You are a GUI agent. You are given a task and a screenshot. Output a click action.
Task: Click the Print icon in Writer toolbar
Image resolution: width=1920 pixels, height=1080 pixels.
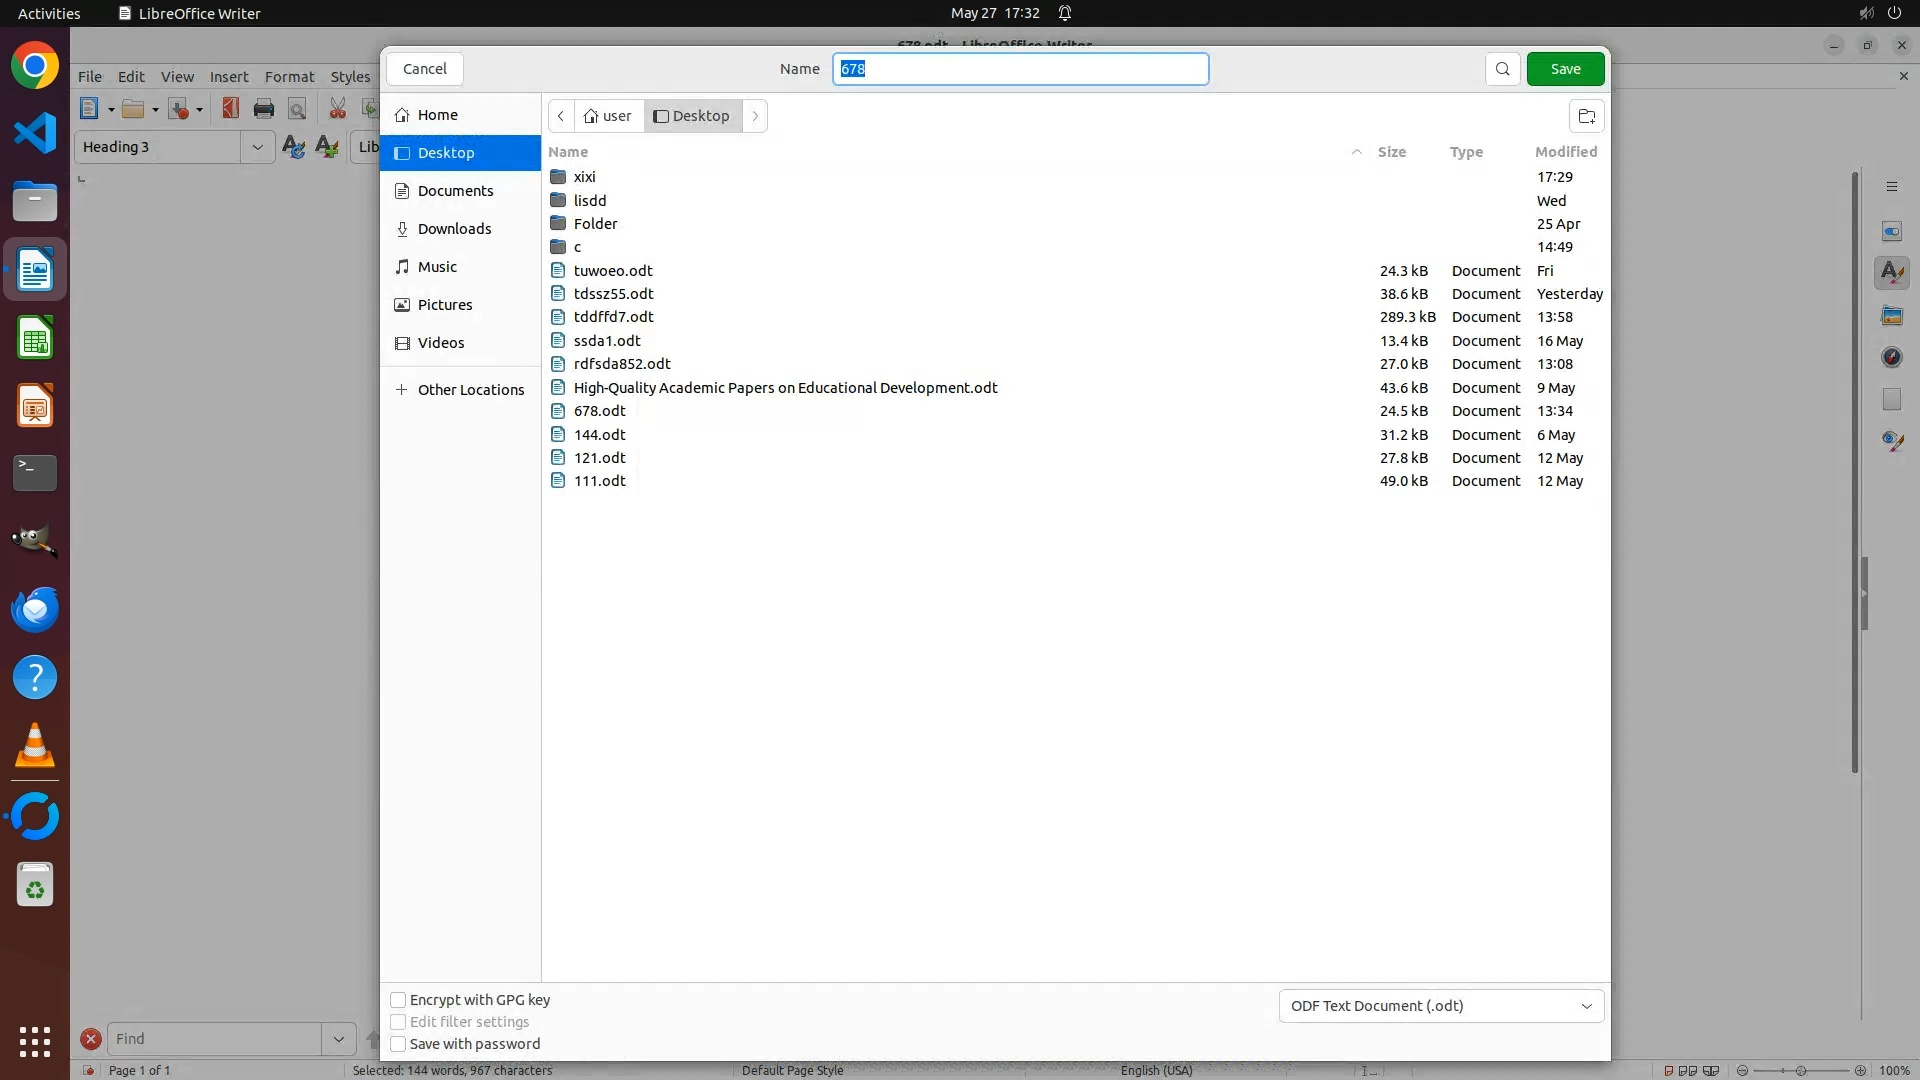coord(264,109)
